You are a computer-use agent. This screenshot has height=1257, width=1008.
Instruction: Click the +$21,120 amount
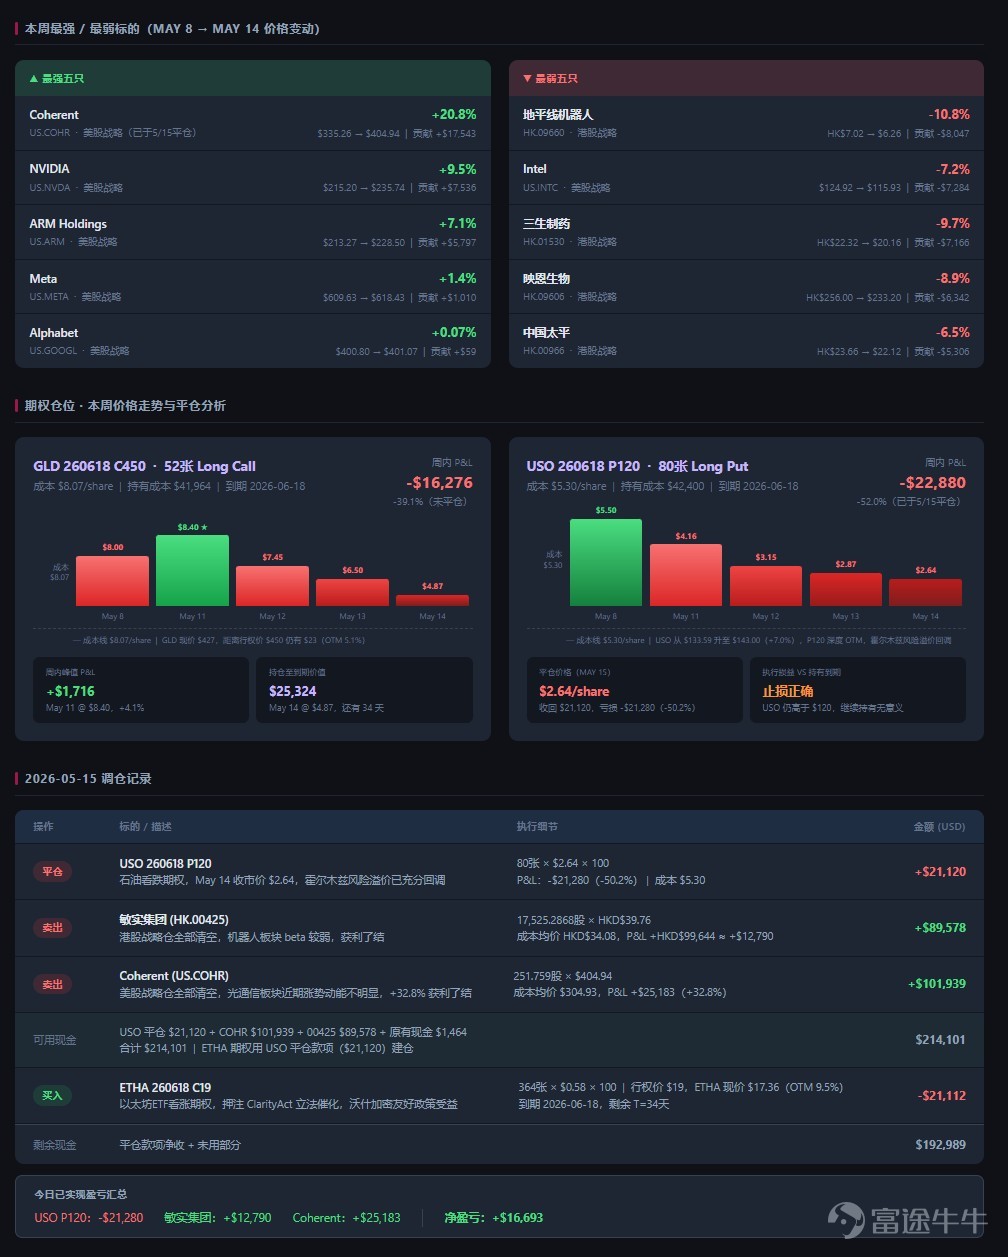coord(941,872)
